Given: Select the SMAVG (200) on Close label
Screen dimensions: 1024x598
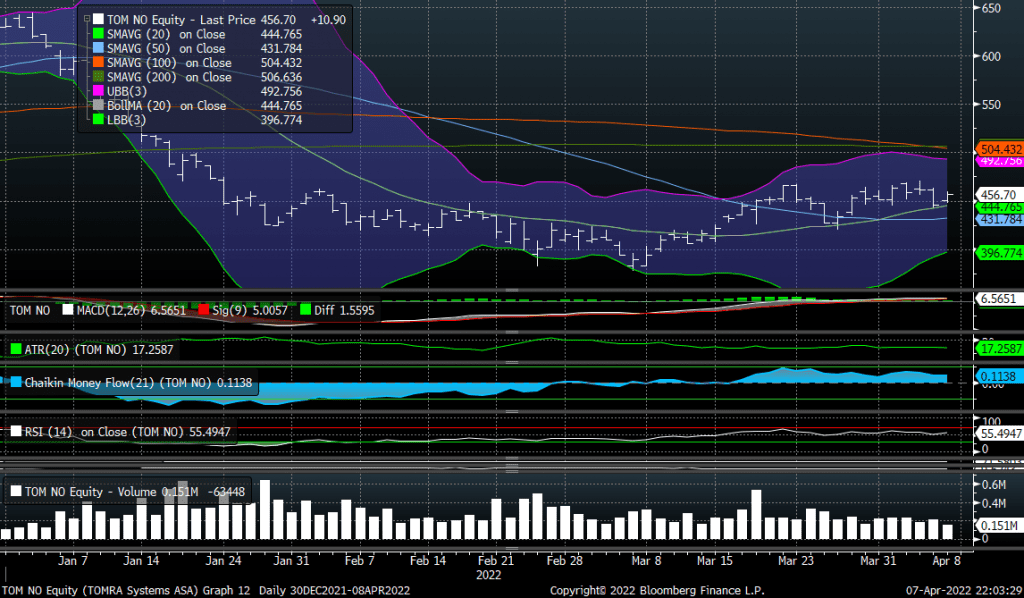Looking at the screenshot, I should pos(169,77).
